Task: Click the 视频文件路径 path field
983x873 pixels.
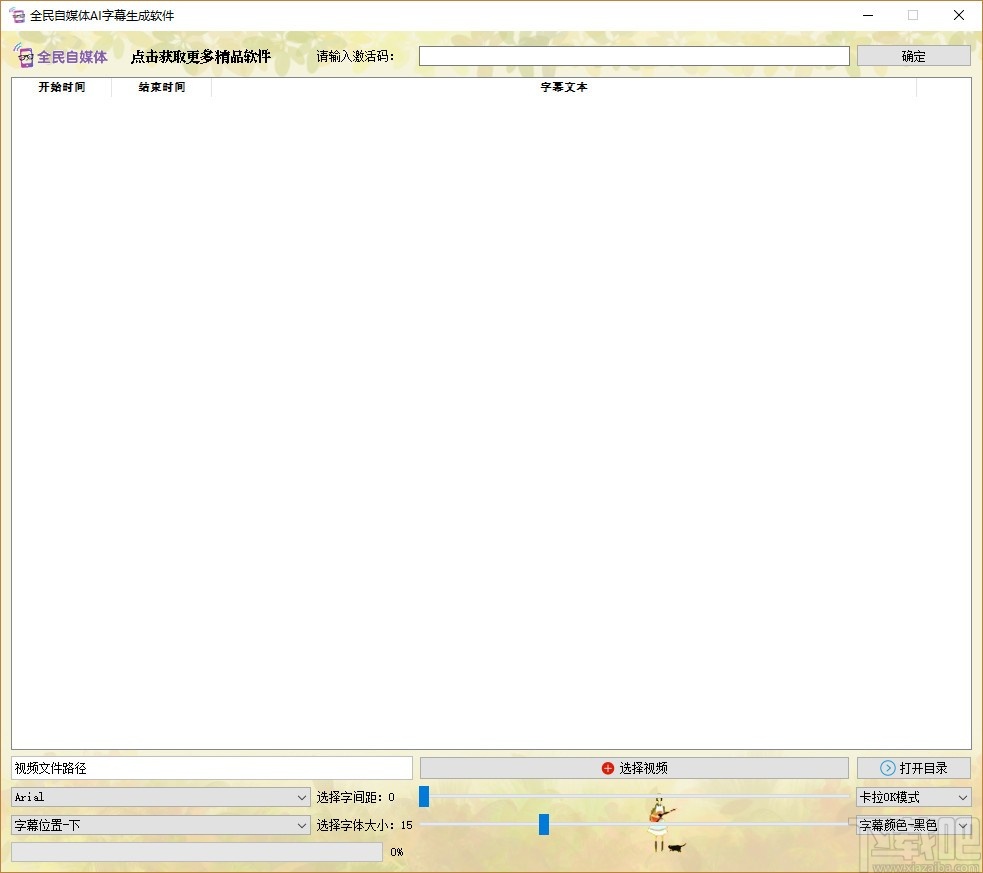Action: 210,767
